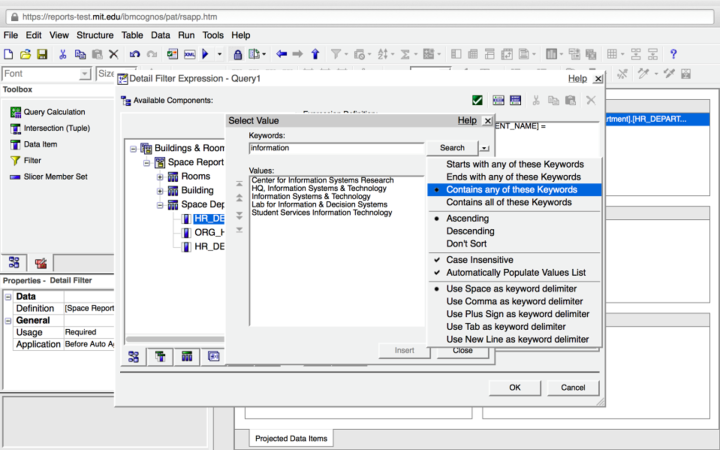Toggle Automatically Populate Values List
Image resolution: width=720 pixels, height=450 pixels.
(515, 272)
